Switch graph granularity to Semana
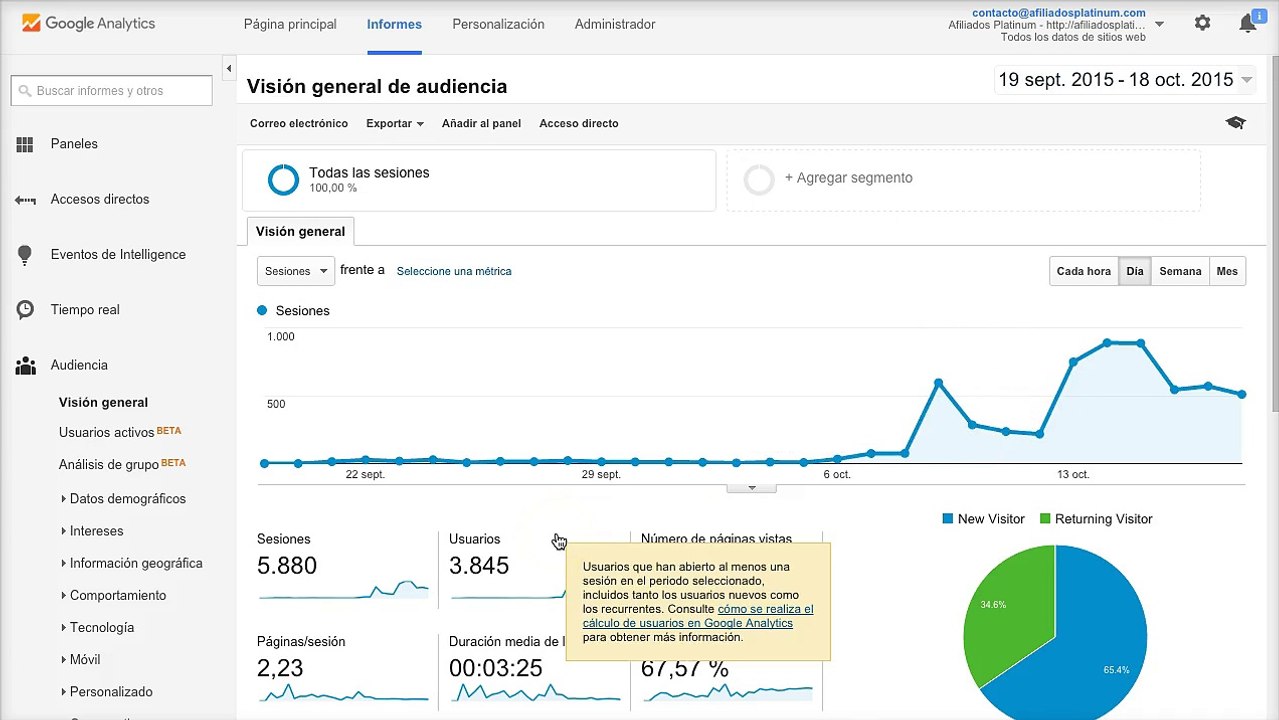The height and width of the screenshot is (720, 1279). click(1180, 271)
